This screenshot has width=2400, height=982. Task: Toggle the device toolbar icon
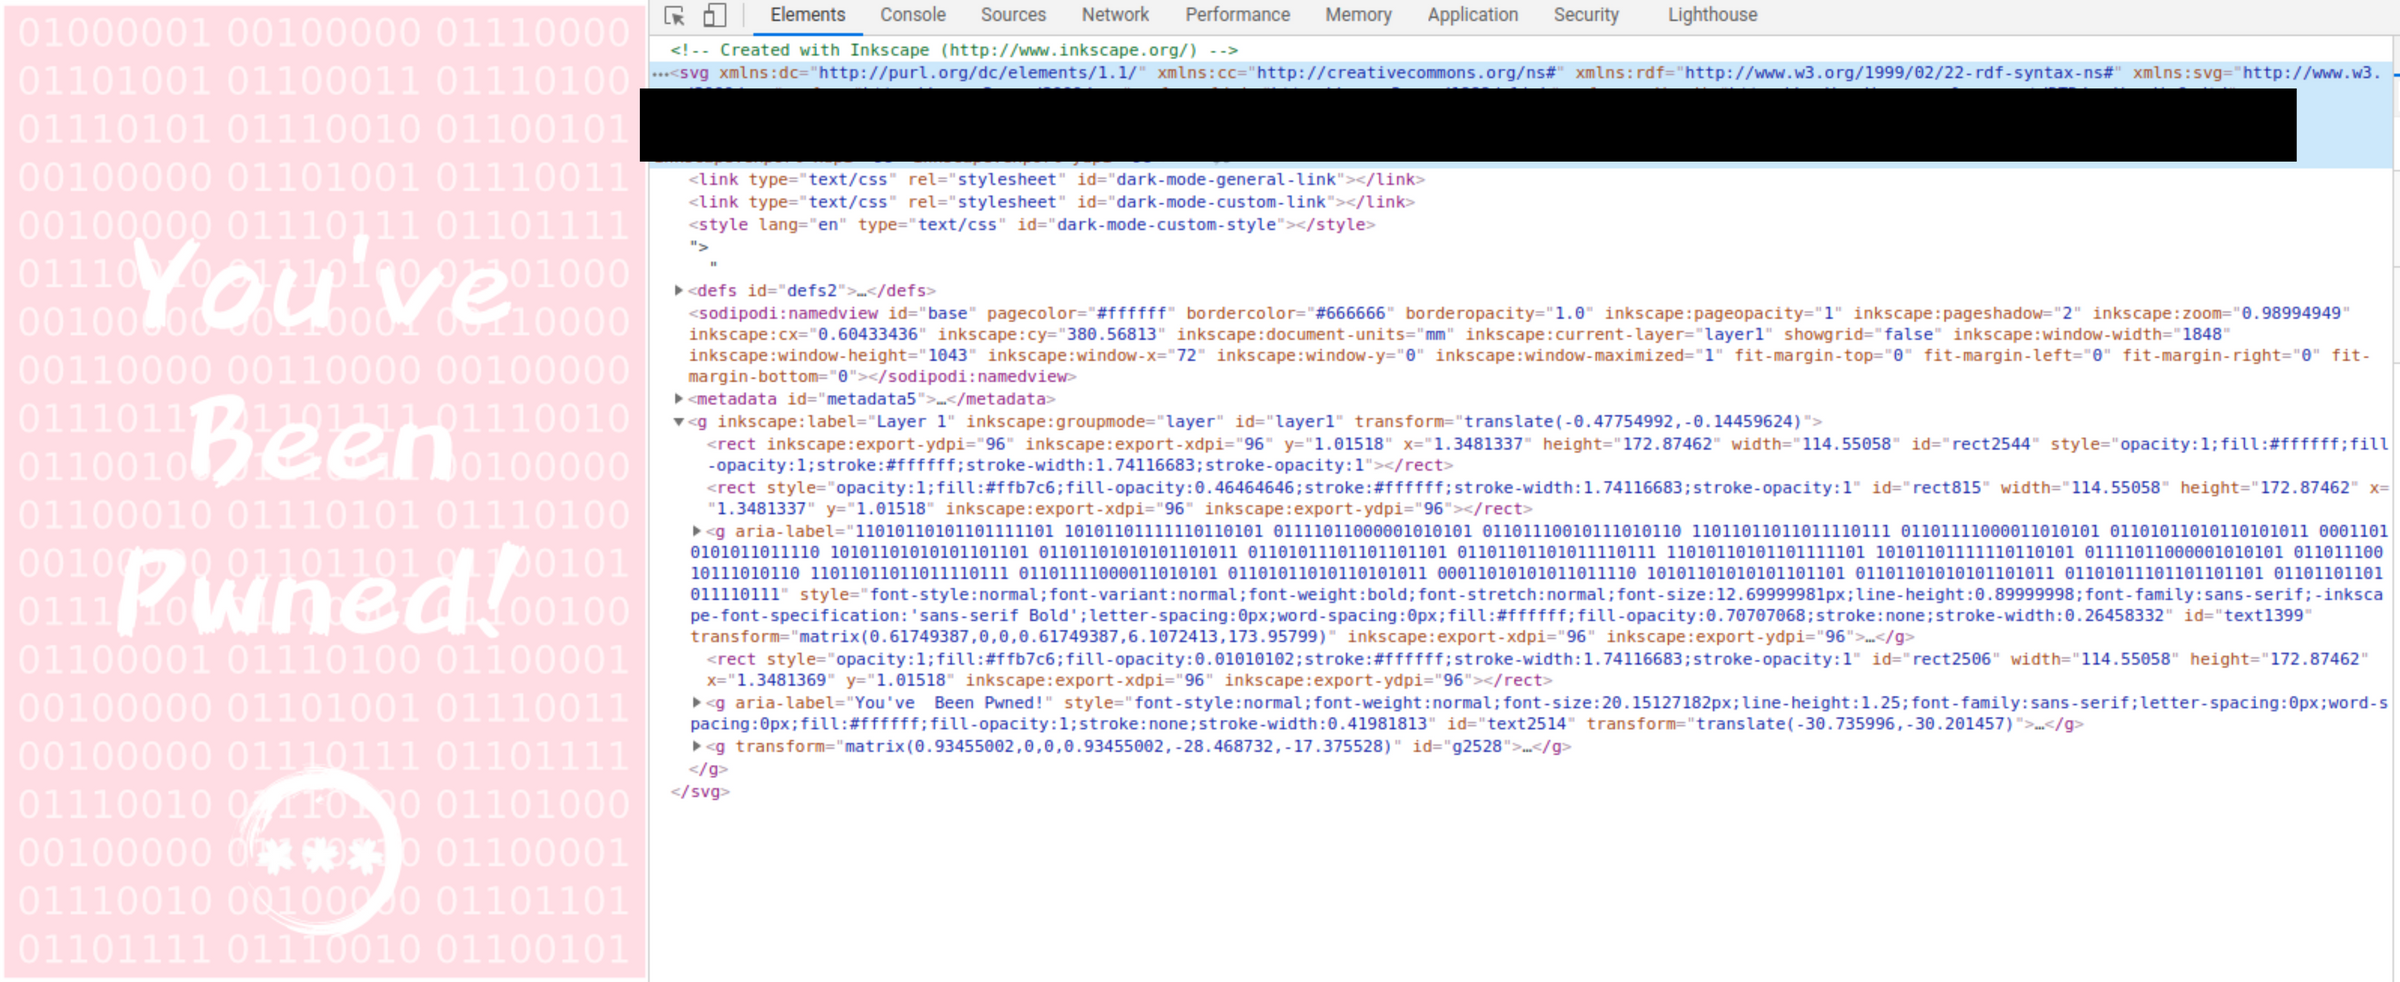(x=714, y=15)
